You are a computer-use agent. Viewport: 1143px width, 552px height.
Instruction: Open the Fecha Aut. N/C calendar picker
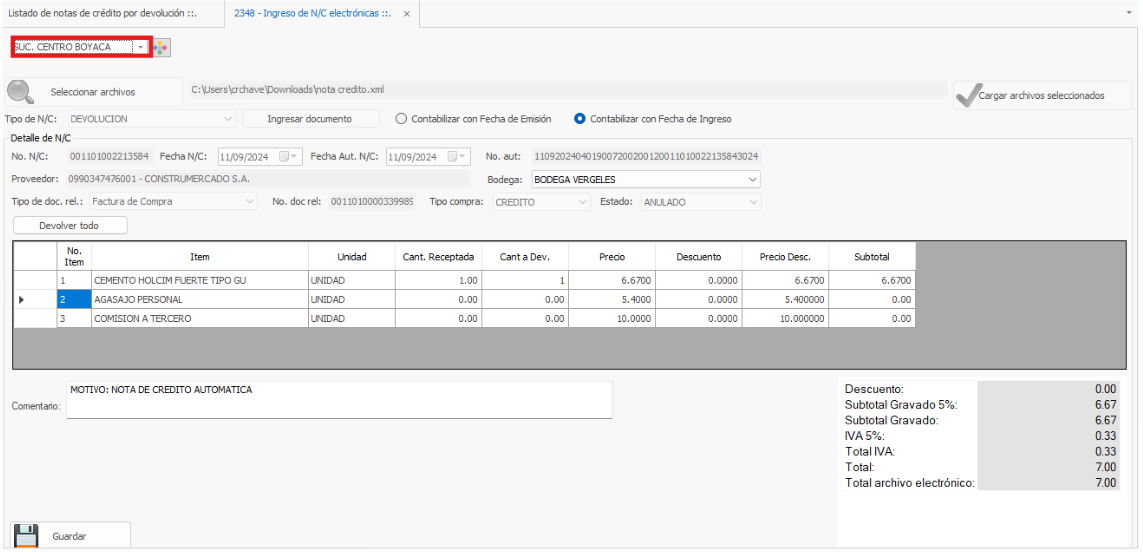[457, 157]
